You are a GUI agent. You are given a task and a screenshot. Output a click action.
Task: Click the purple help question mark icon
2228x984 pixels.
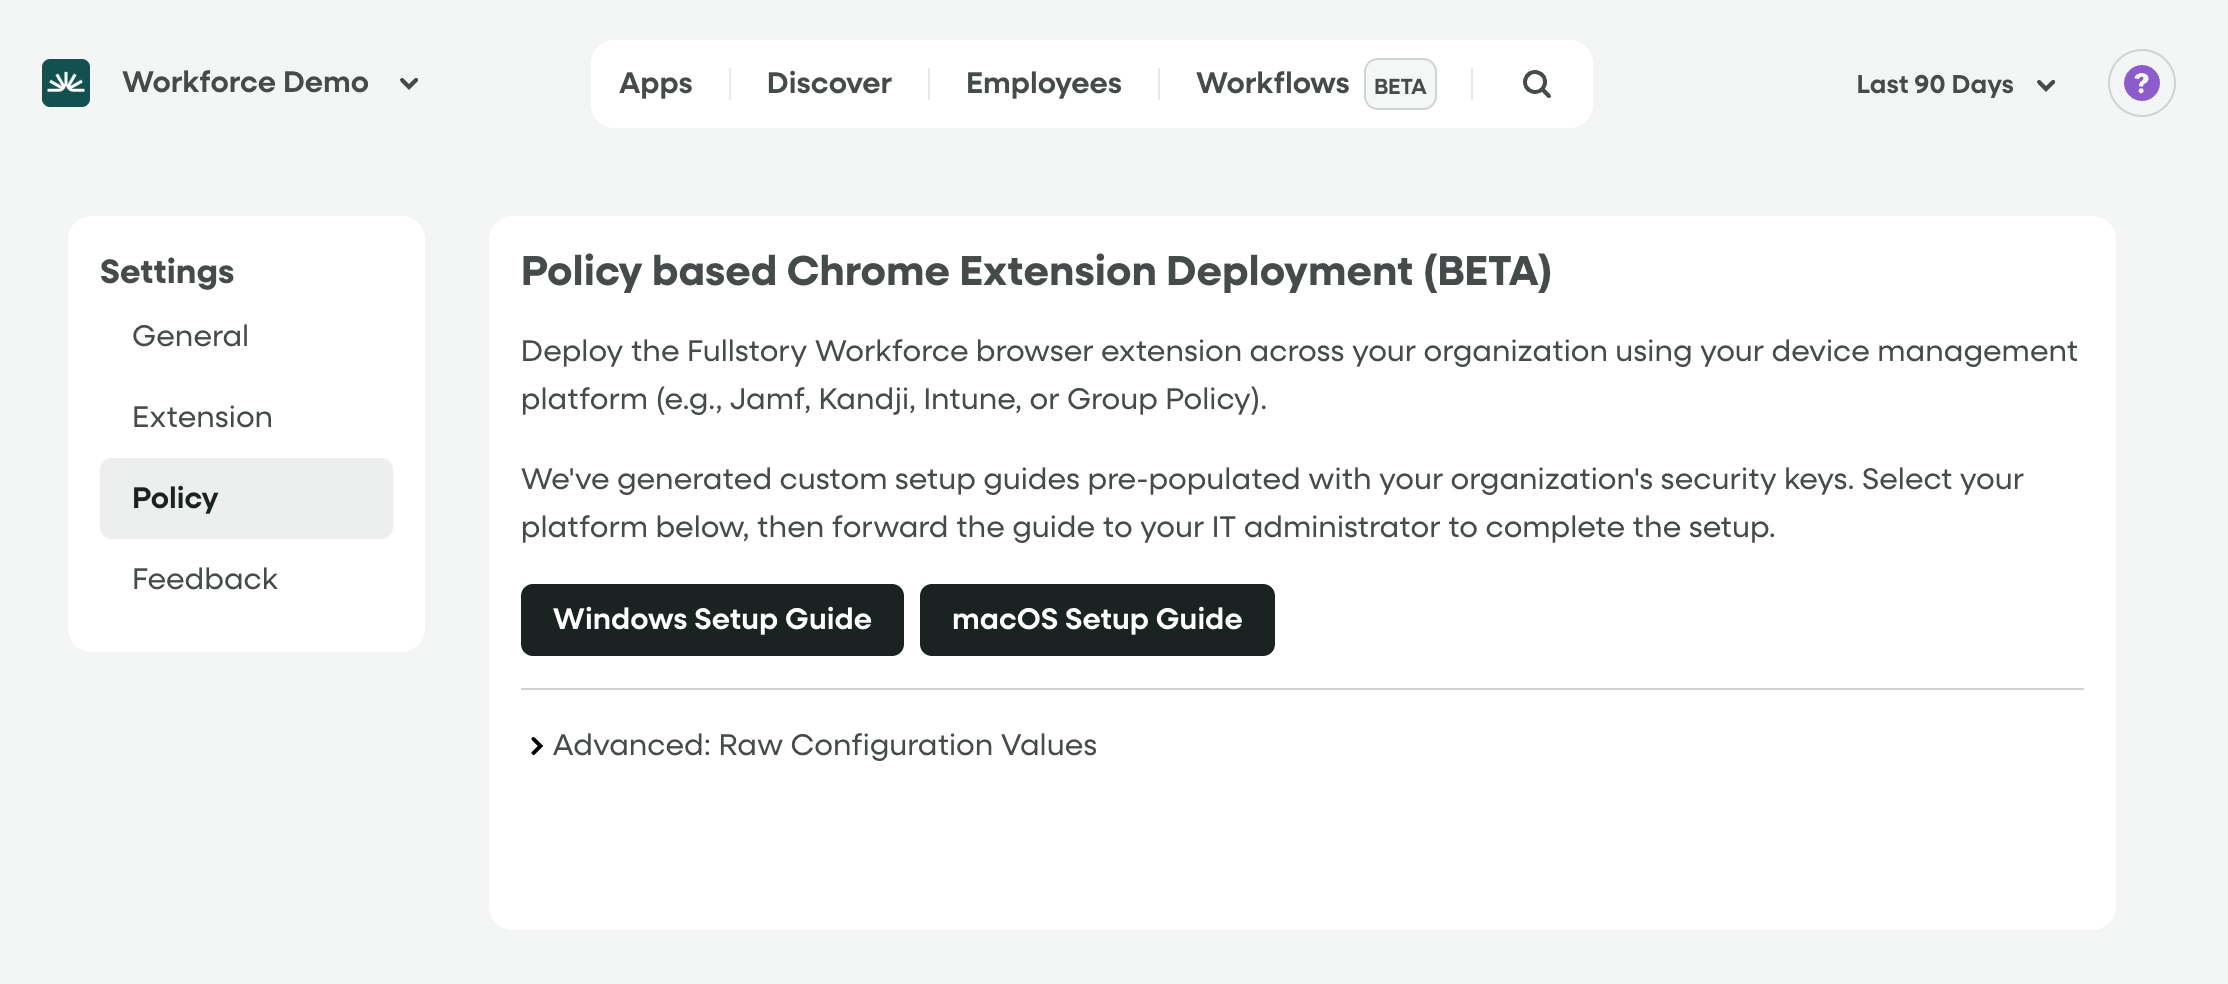coord(2141,83)
